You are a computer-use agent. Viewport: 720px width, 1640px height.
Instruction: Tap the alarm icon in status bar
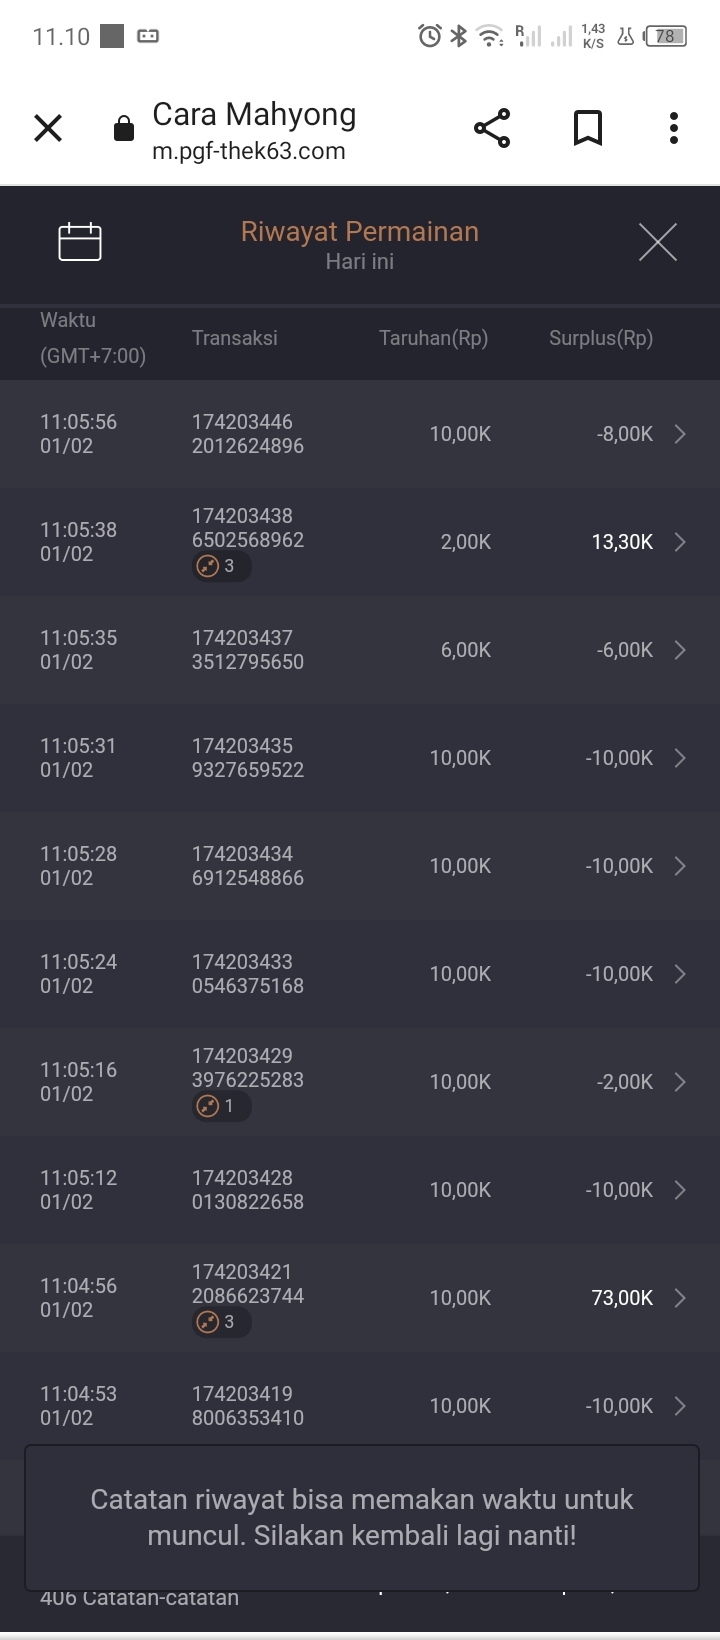point(429,37)
